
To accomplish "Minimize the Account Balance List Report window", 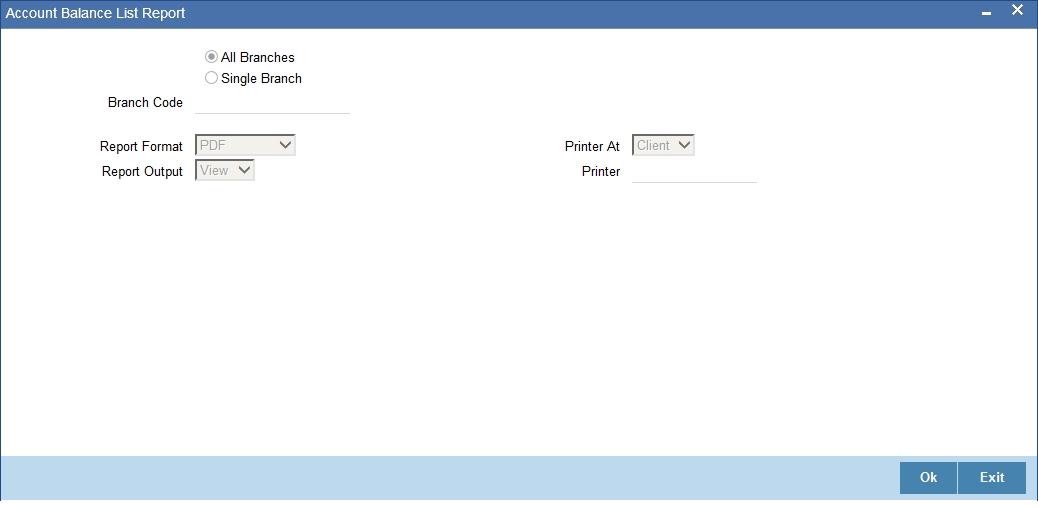I will tap(986, 14).
